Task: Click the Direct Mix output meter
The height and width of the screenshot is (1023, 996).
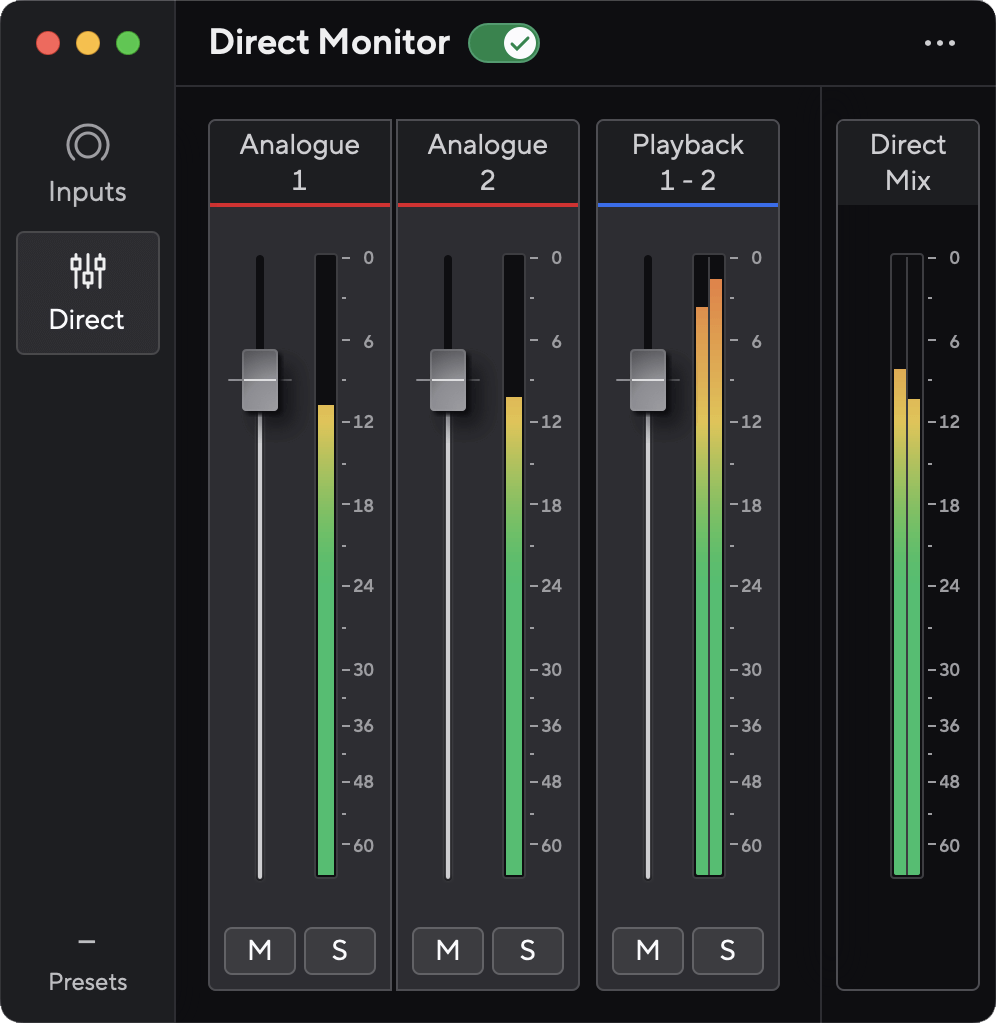Action: (x=906, y=600)
